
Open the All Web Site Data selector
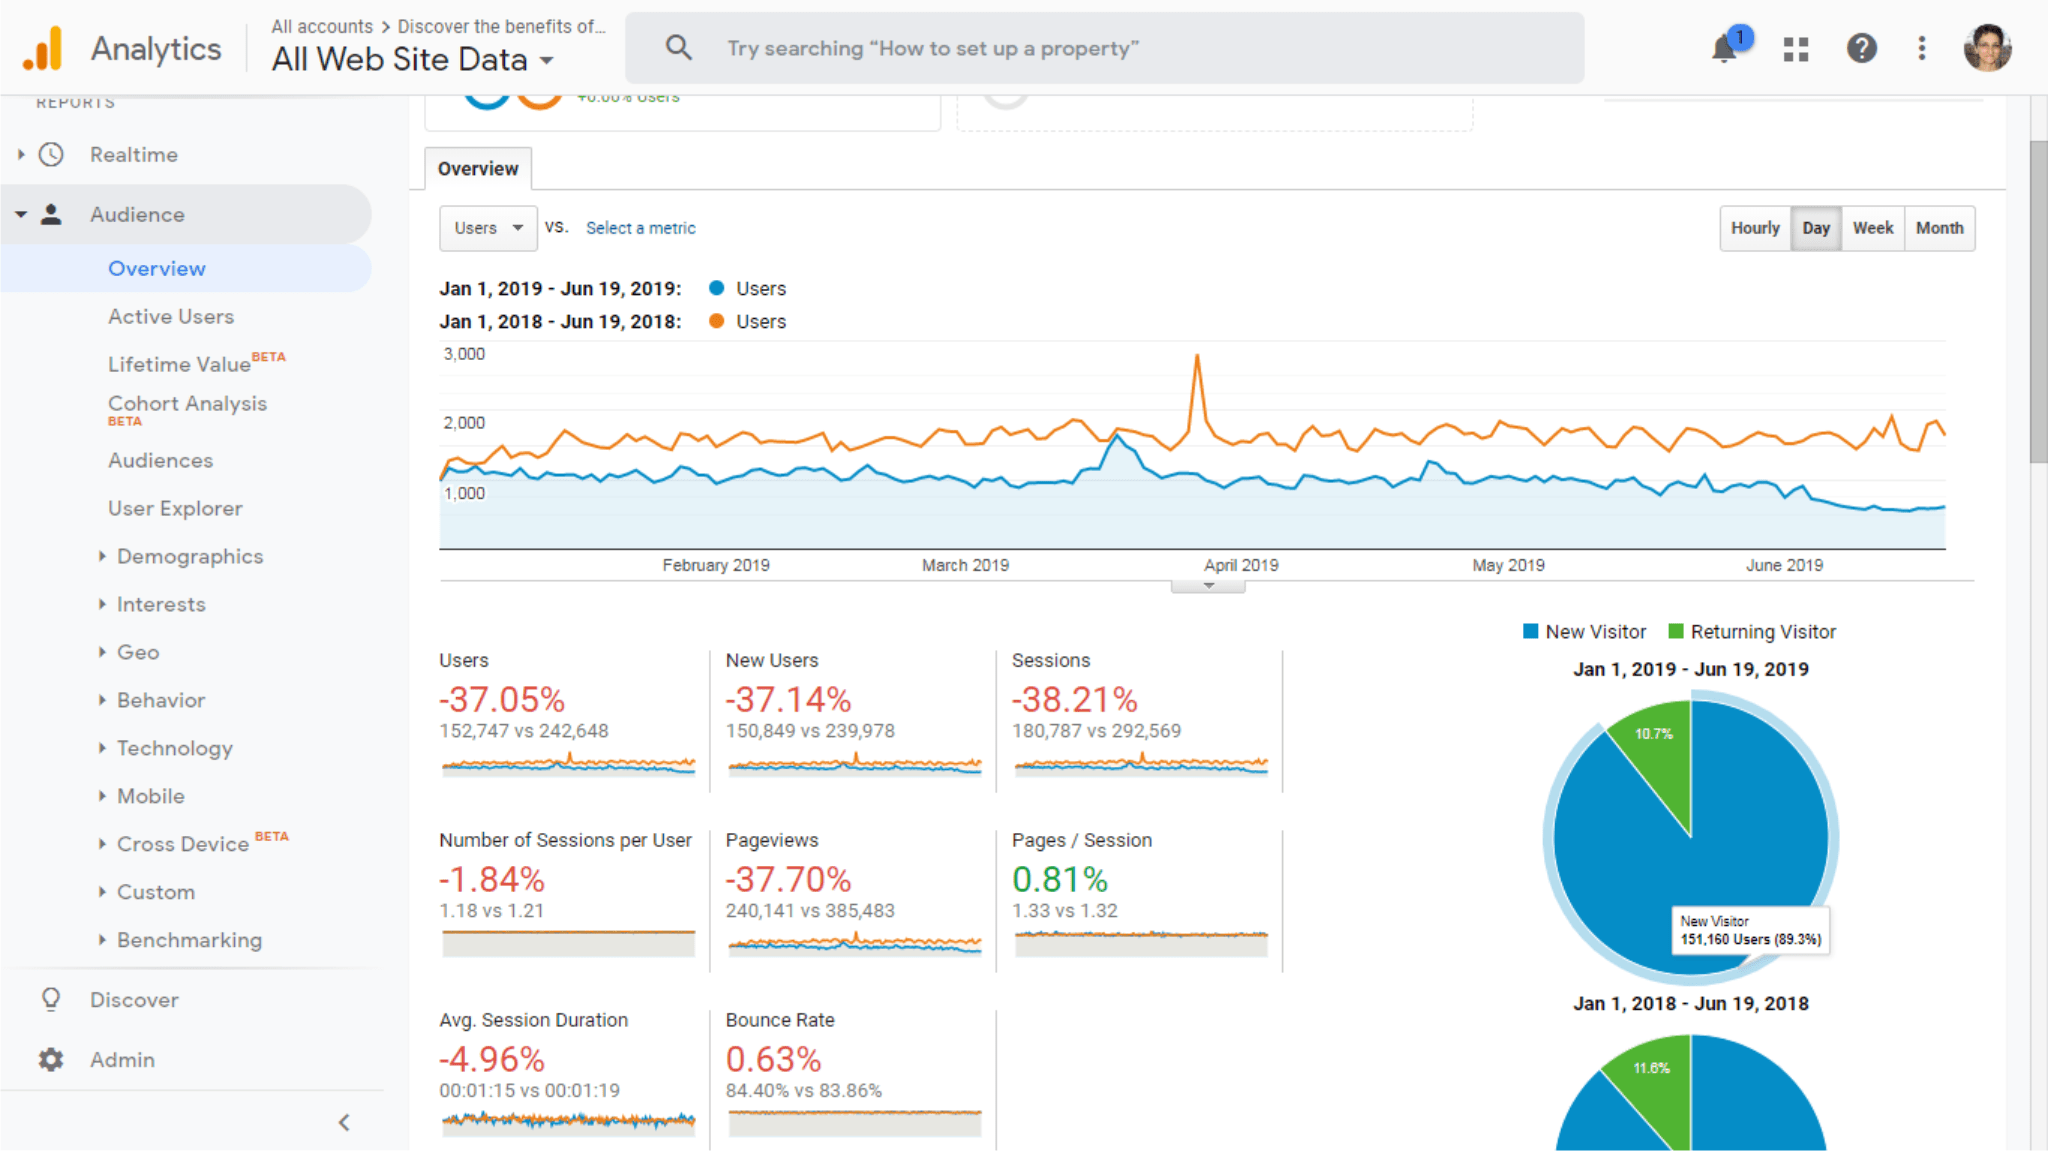[412, 60]
